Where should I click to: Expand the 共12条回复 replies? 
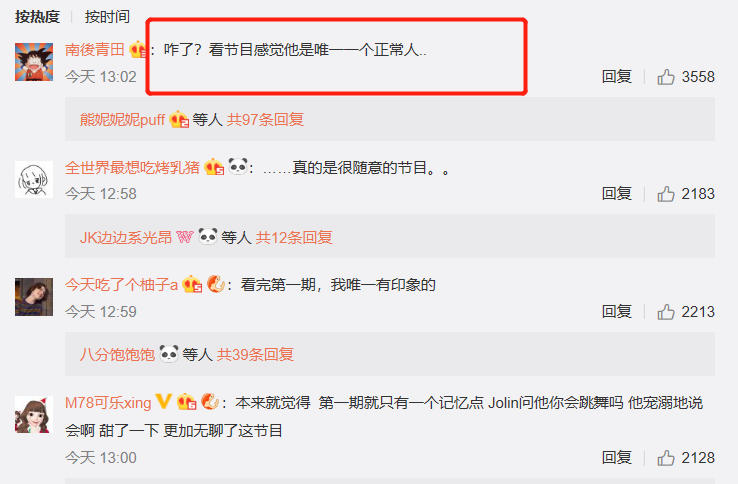click(294, 237)
